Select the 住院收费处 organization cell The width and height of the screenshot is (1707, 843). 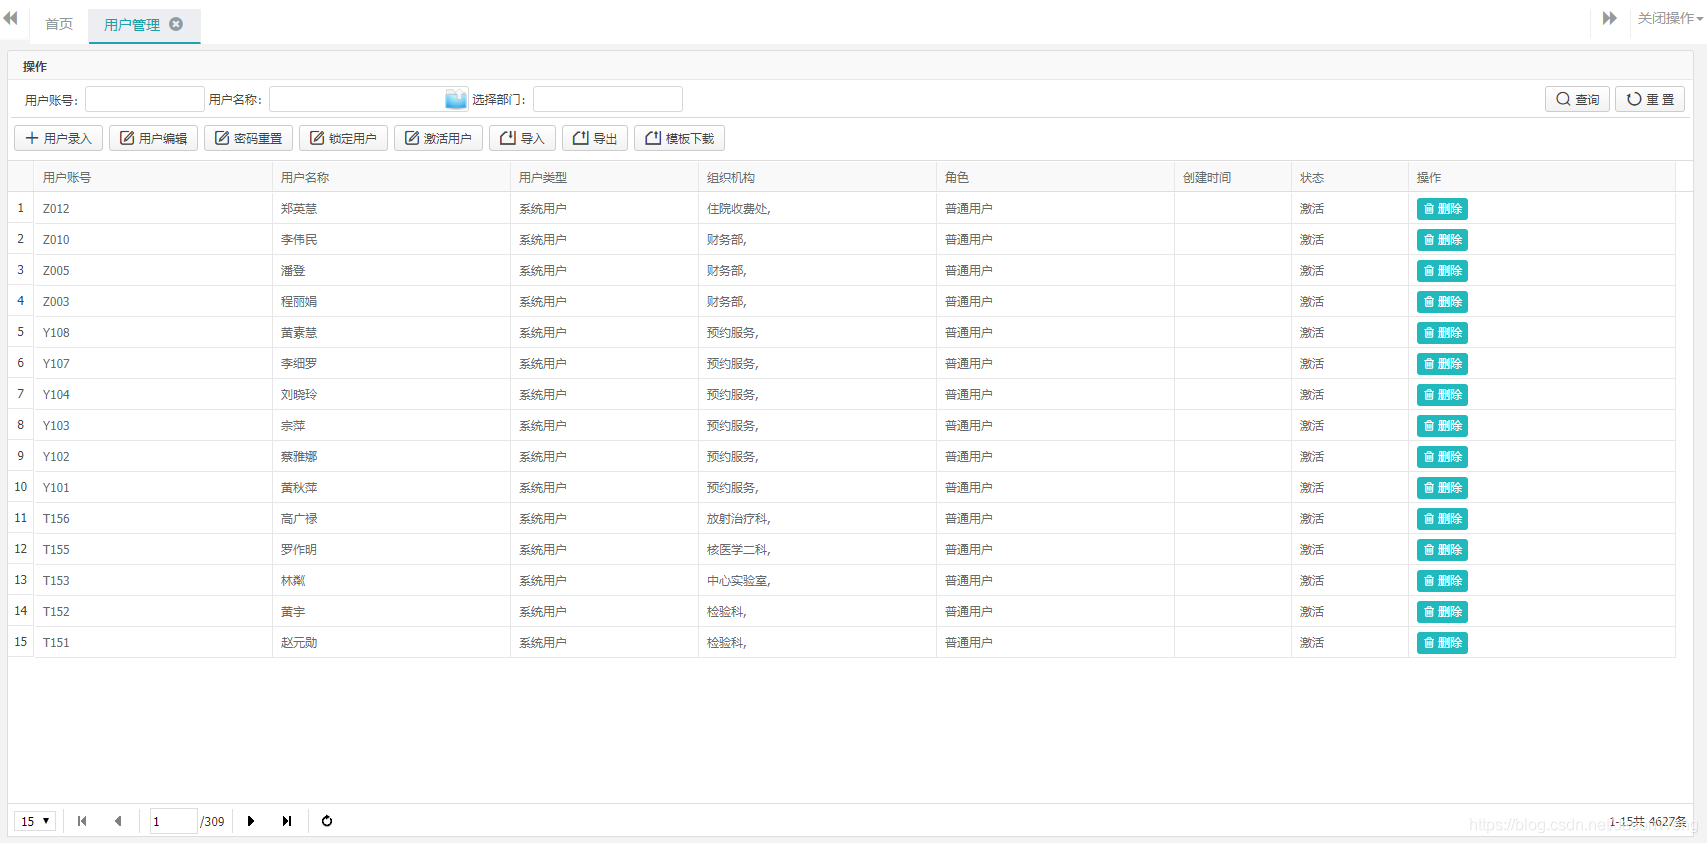817,208
